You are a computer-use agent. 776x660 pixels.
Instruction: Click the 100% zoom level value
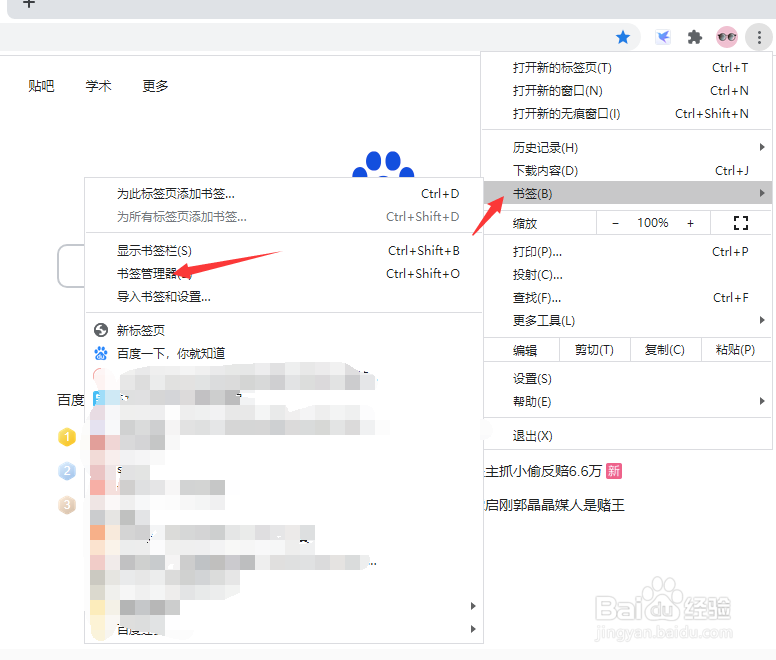point(653,223)
